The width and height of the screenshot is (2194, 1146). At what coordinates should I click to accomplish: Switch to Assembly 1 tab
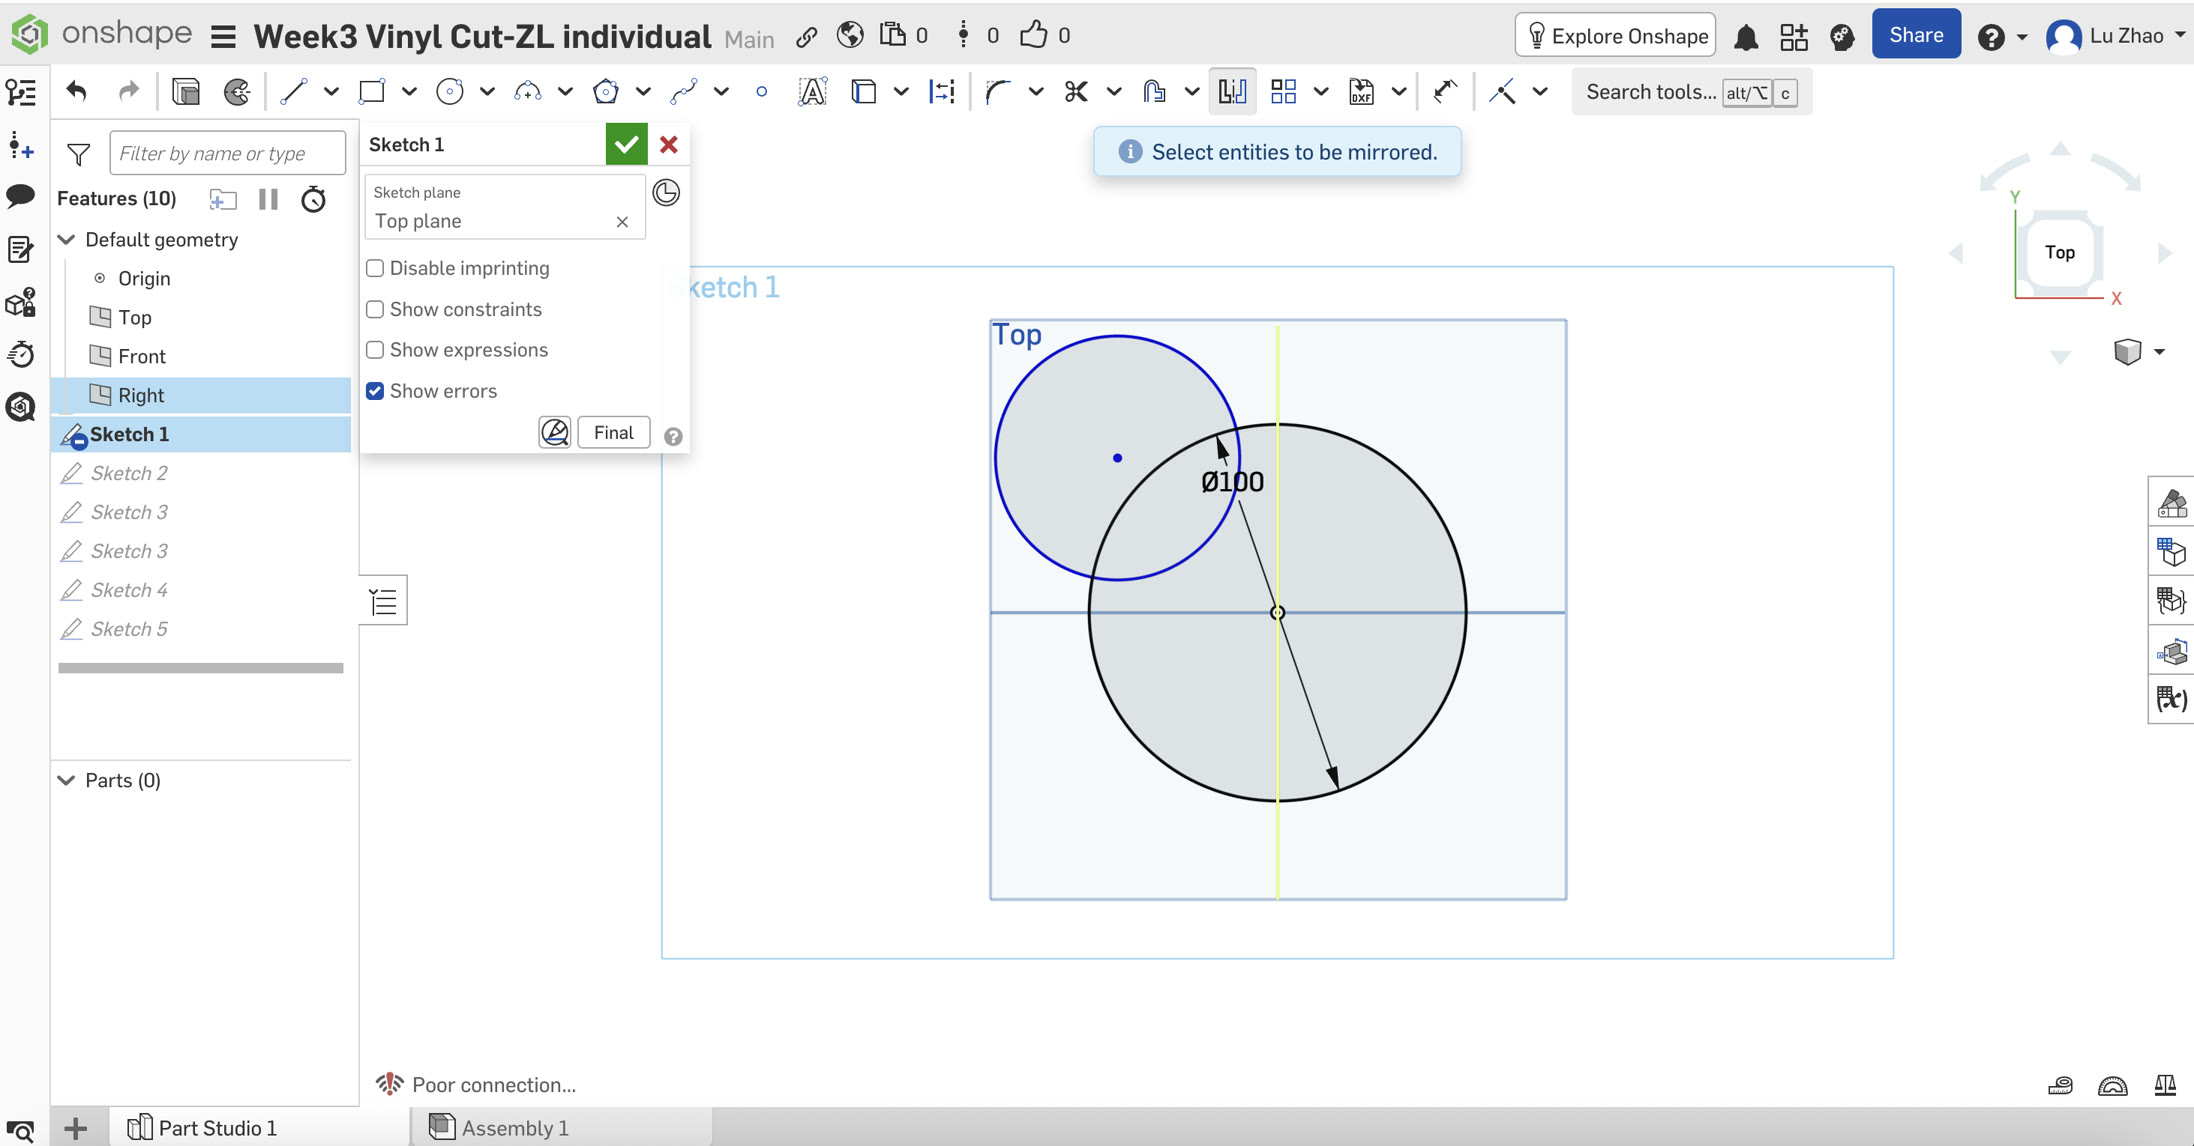514,1128
